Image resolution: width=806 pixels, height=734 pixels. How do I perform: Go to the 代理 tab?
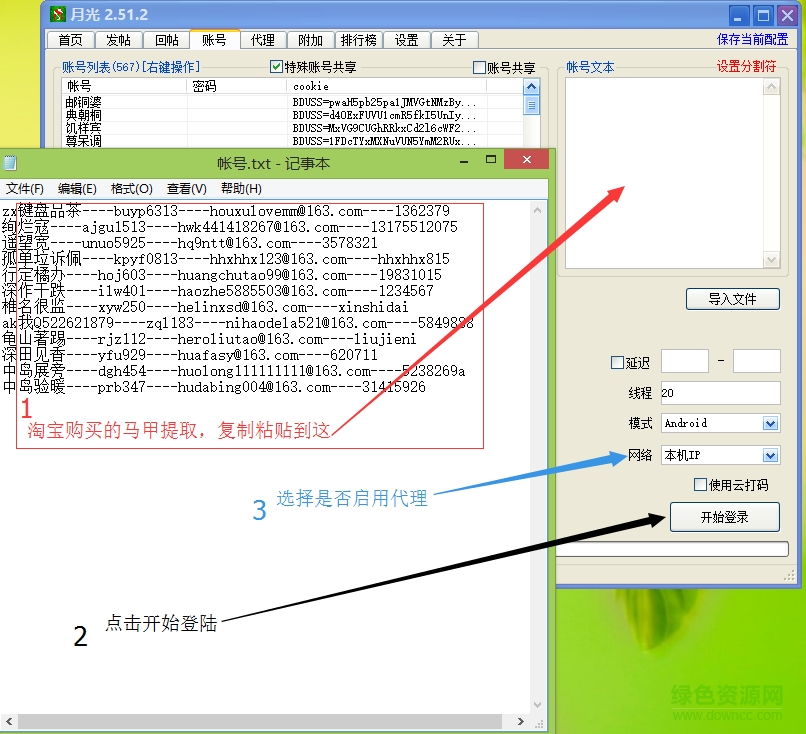pos(263,40)
